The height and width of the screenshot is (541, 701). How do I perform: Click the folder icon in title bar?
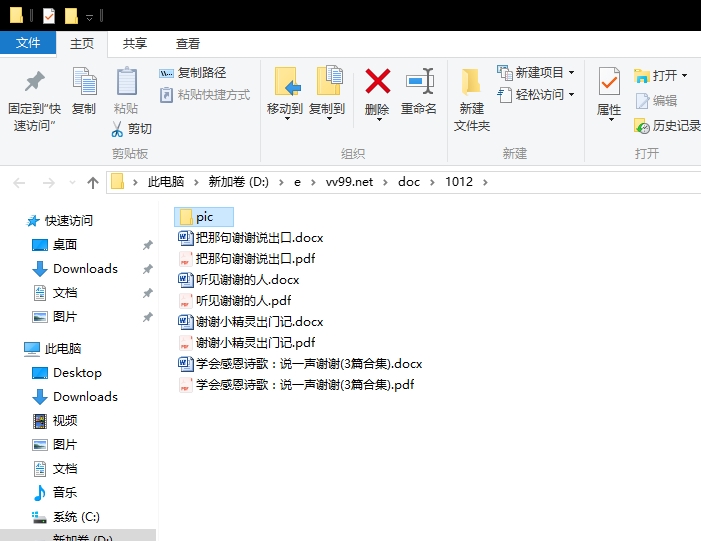pyautogui.click(x=17, y=16)
